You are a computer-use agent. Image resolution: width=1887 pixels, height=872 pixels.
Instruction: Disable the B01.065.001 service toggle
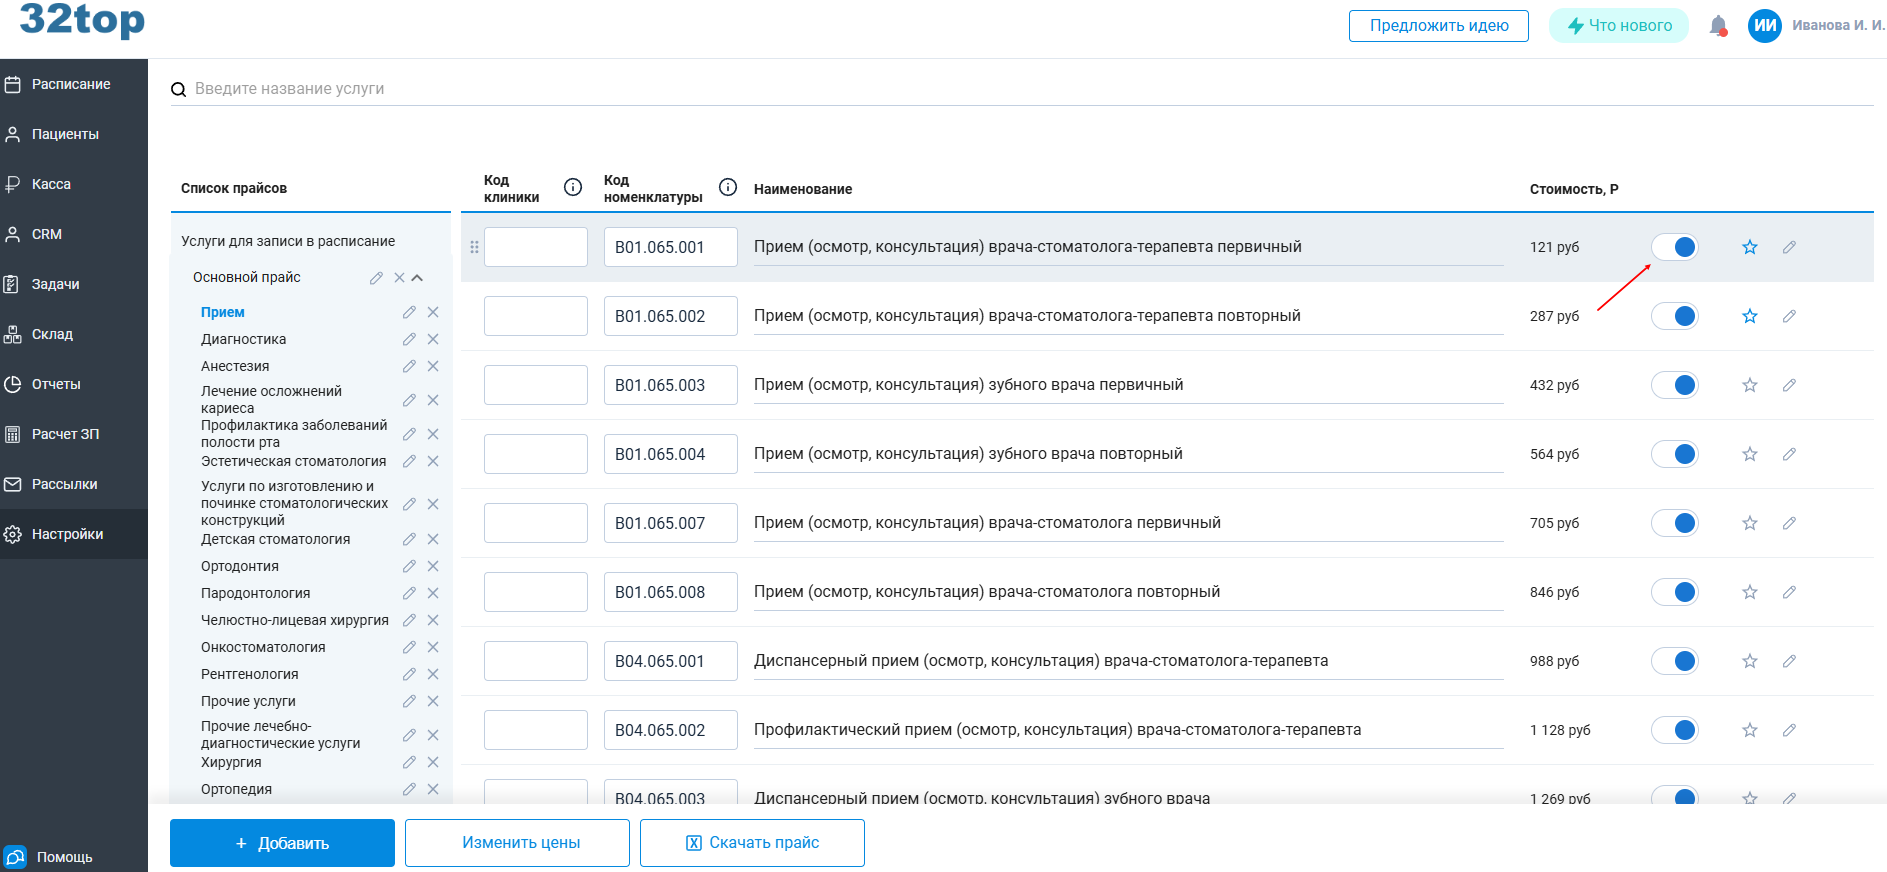tap(1675, 247)
